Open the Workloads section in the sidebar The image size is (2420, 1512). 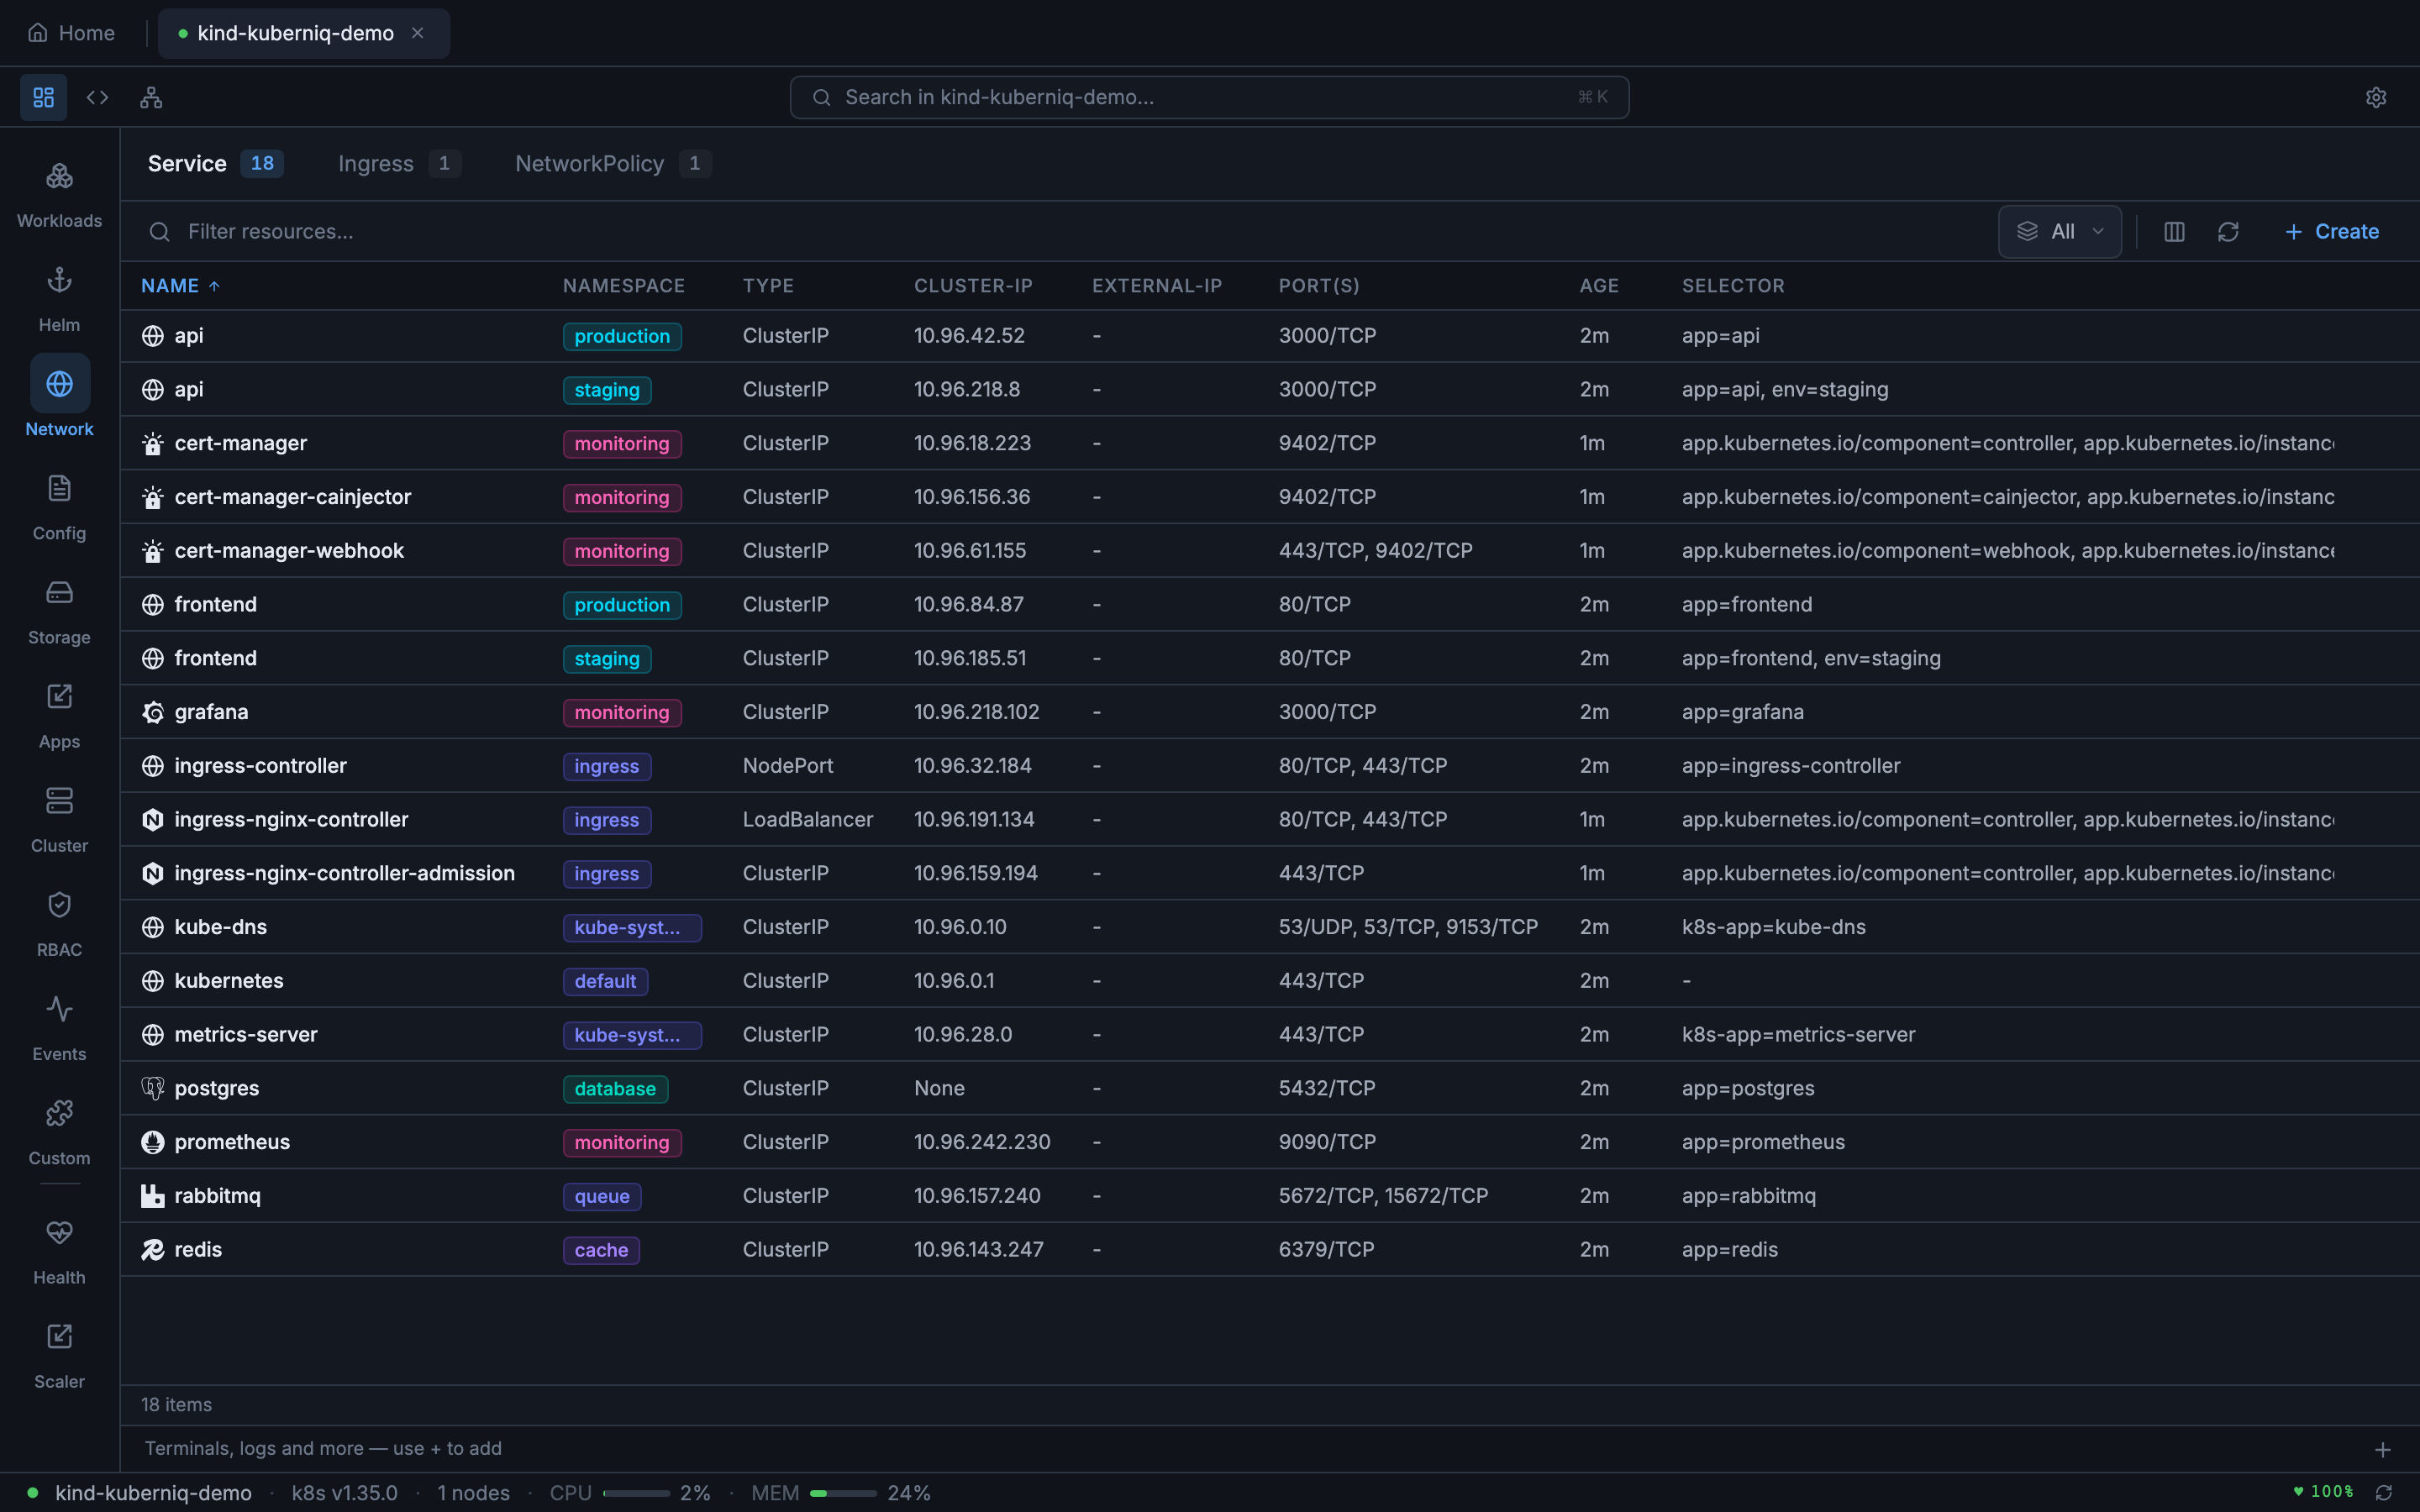coord(59,195)
